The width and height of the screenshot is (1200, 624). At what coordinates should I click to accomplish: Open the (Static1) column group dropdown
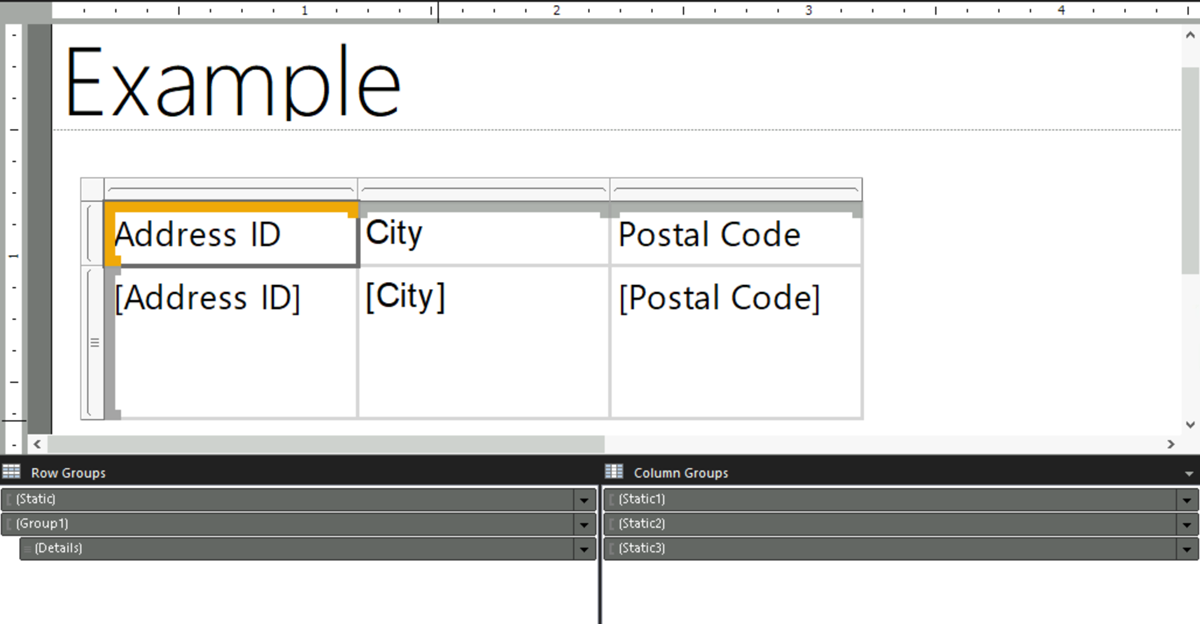[x=1185, y=498]
